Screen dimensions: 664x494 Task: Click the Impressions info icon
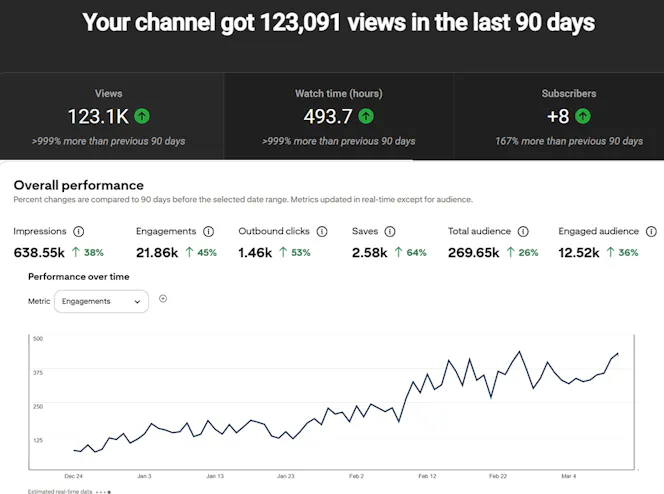pos(79,232)
